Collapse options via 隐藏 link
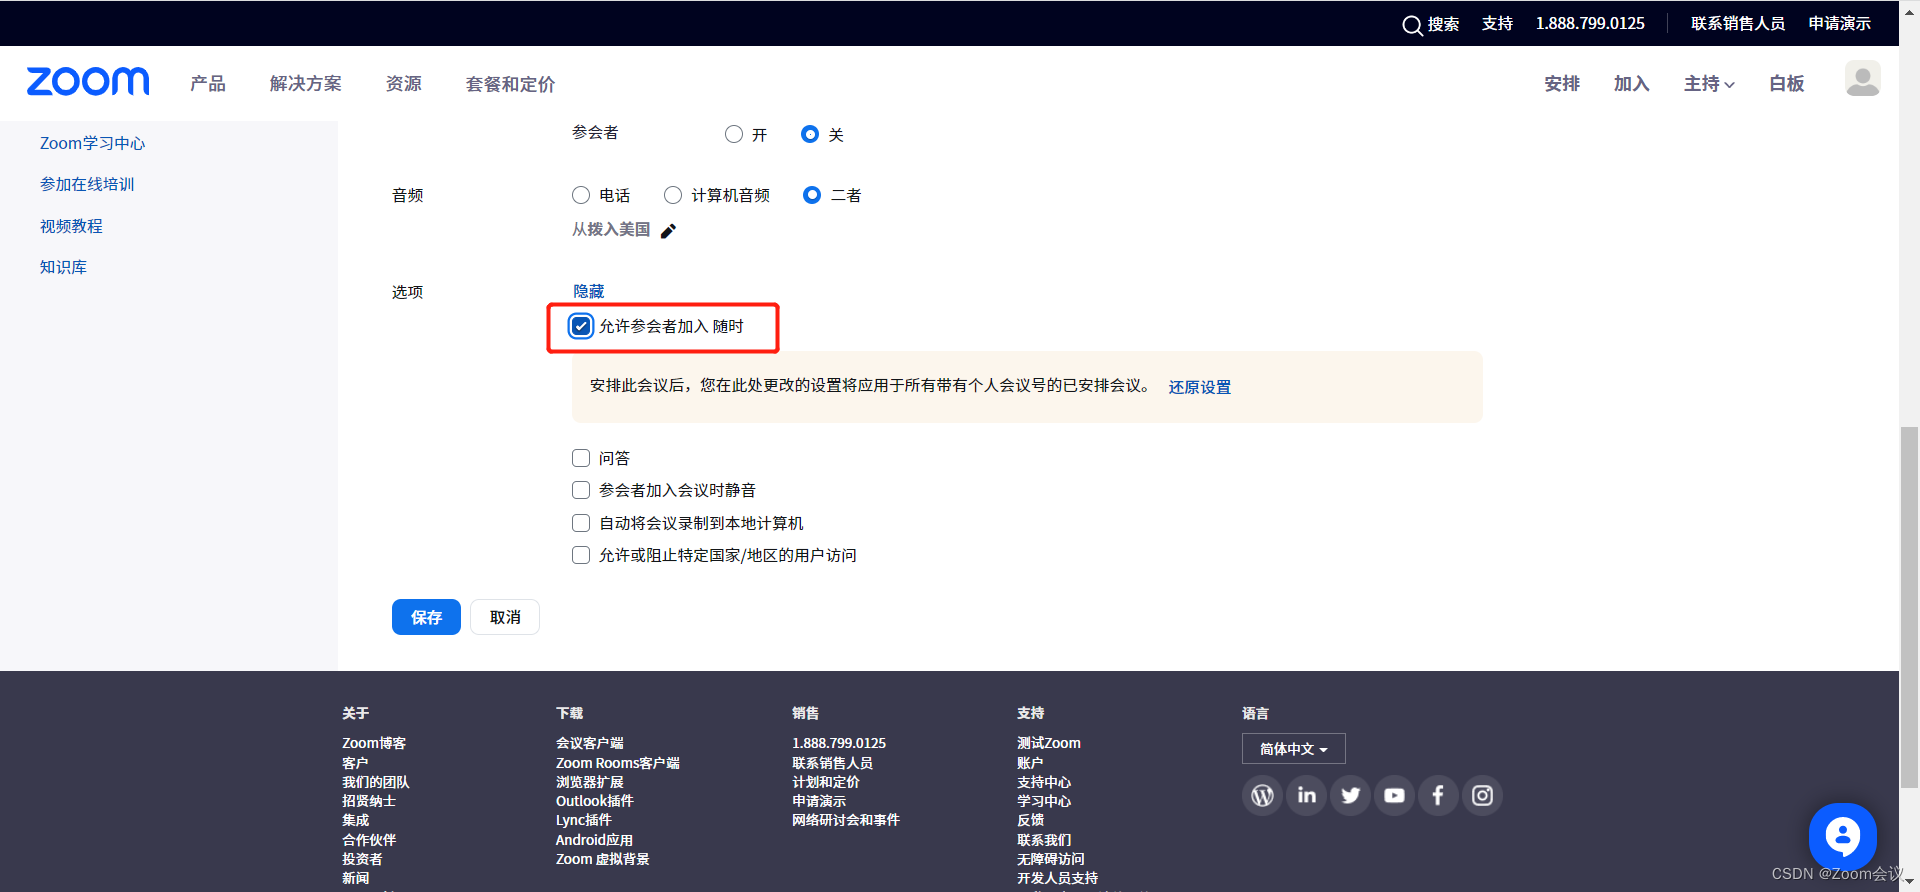The width and height of the screenshot is (1920, 892). [589, 291]
